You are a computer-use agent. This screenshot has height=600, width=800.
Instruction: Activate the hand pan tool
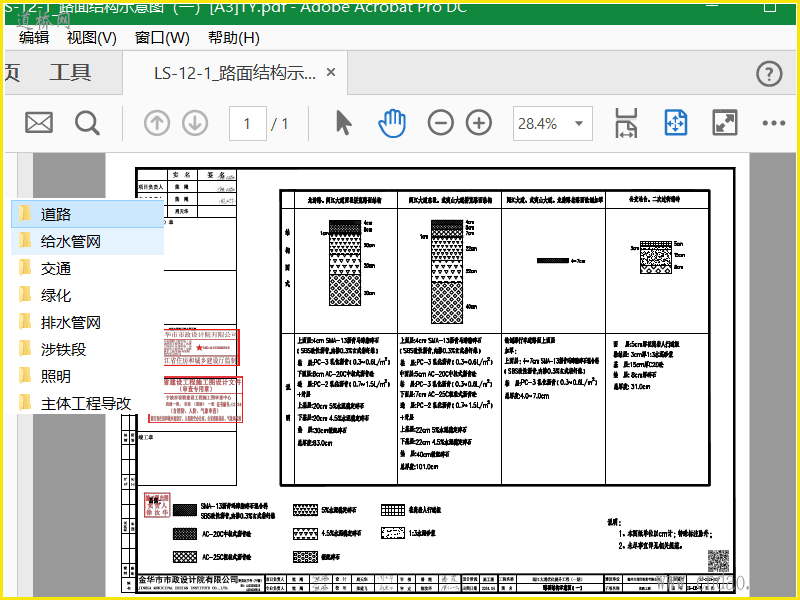tap(392, 123)
